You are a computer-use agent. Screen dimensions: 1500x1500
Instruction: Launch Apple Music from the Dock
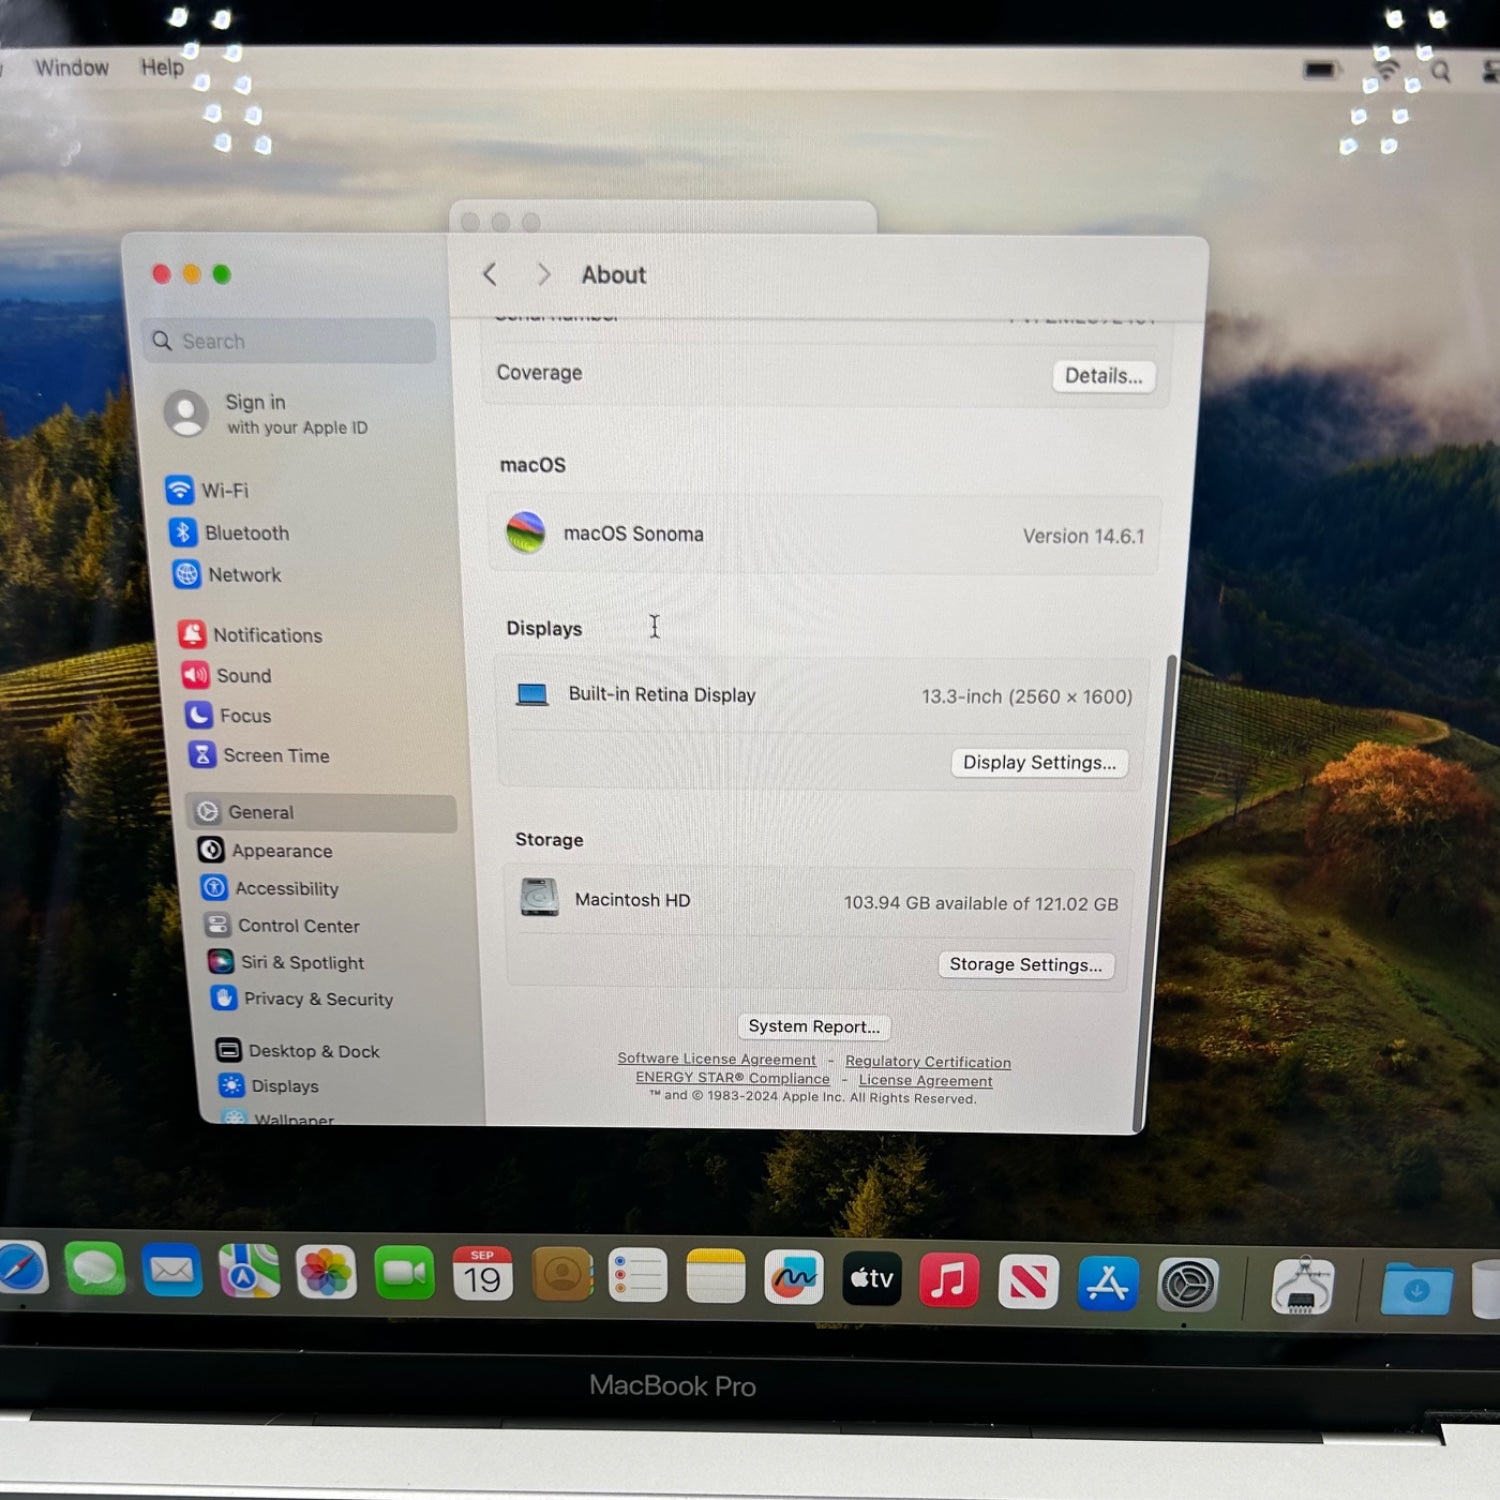(948, 1280)
